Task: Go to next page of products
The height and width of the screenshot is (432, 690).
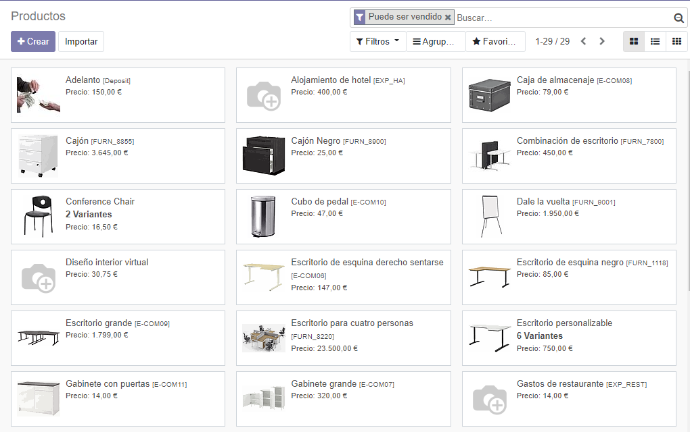Action: click(601, 41)
